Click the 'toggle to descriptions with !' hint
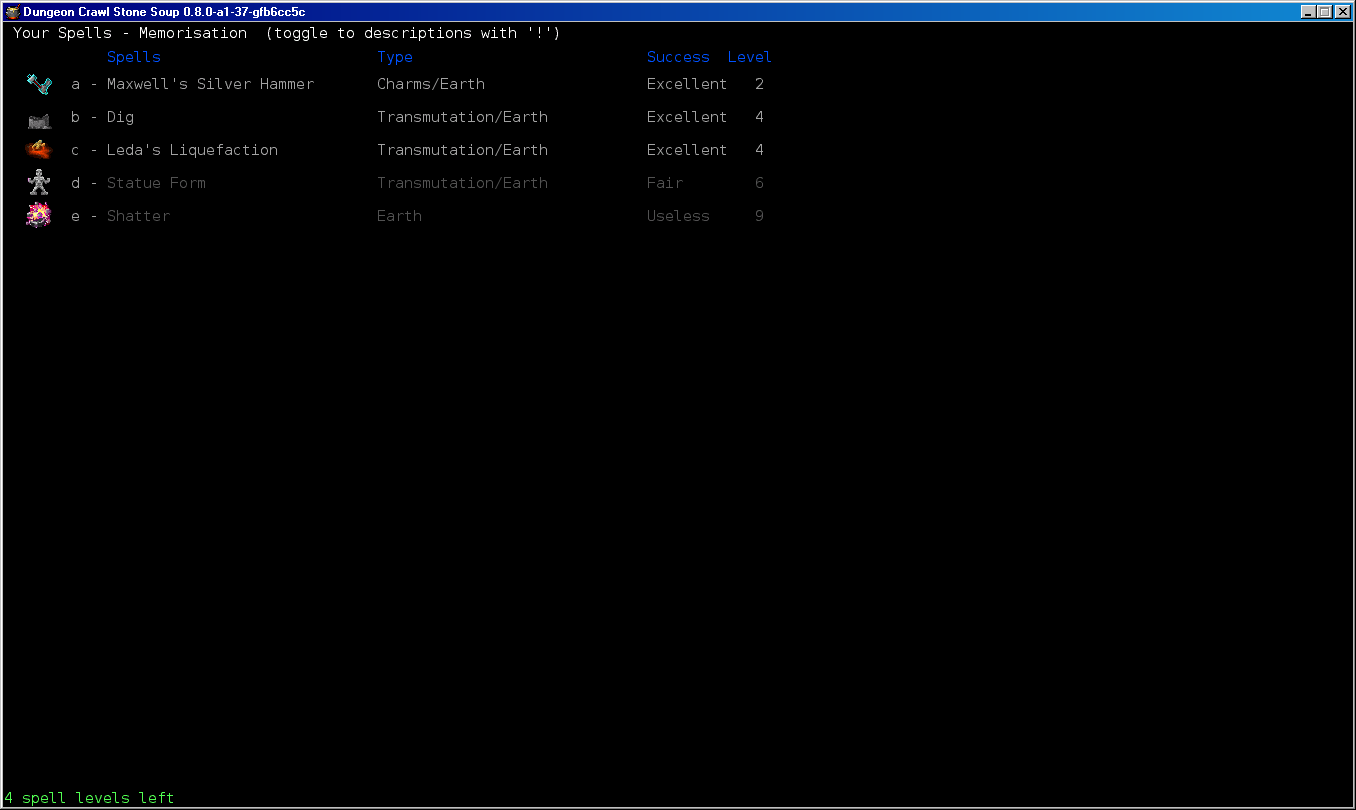 coord(413,33)
